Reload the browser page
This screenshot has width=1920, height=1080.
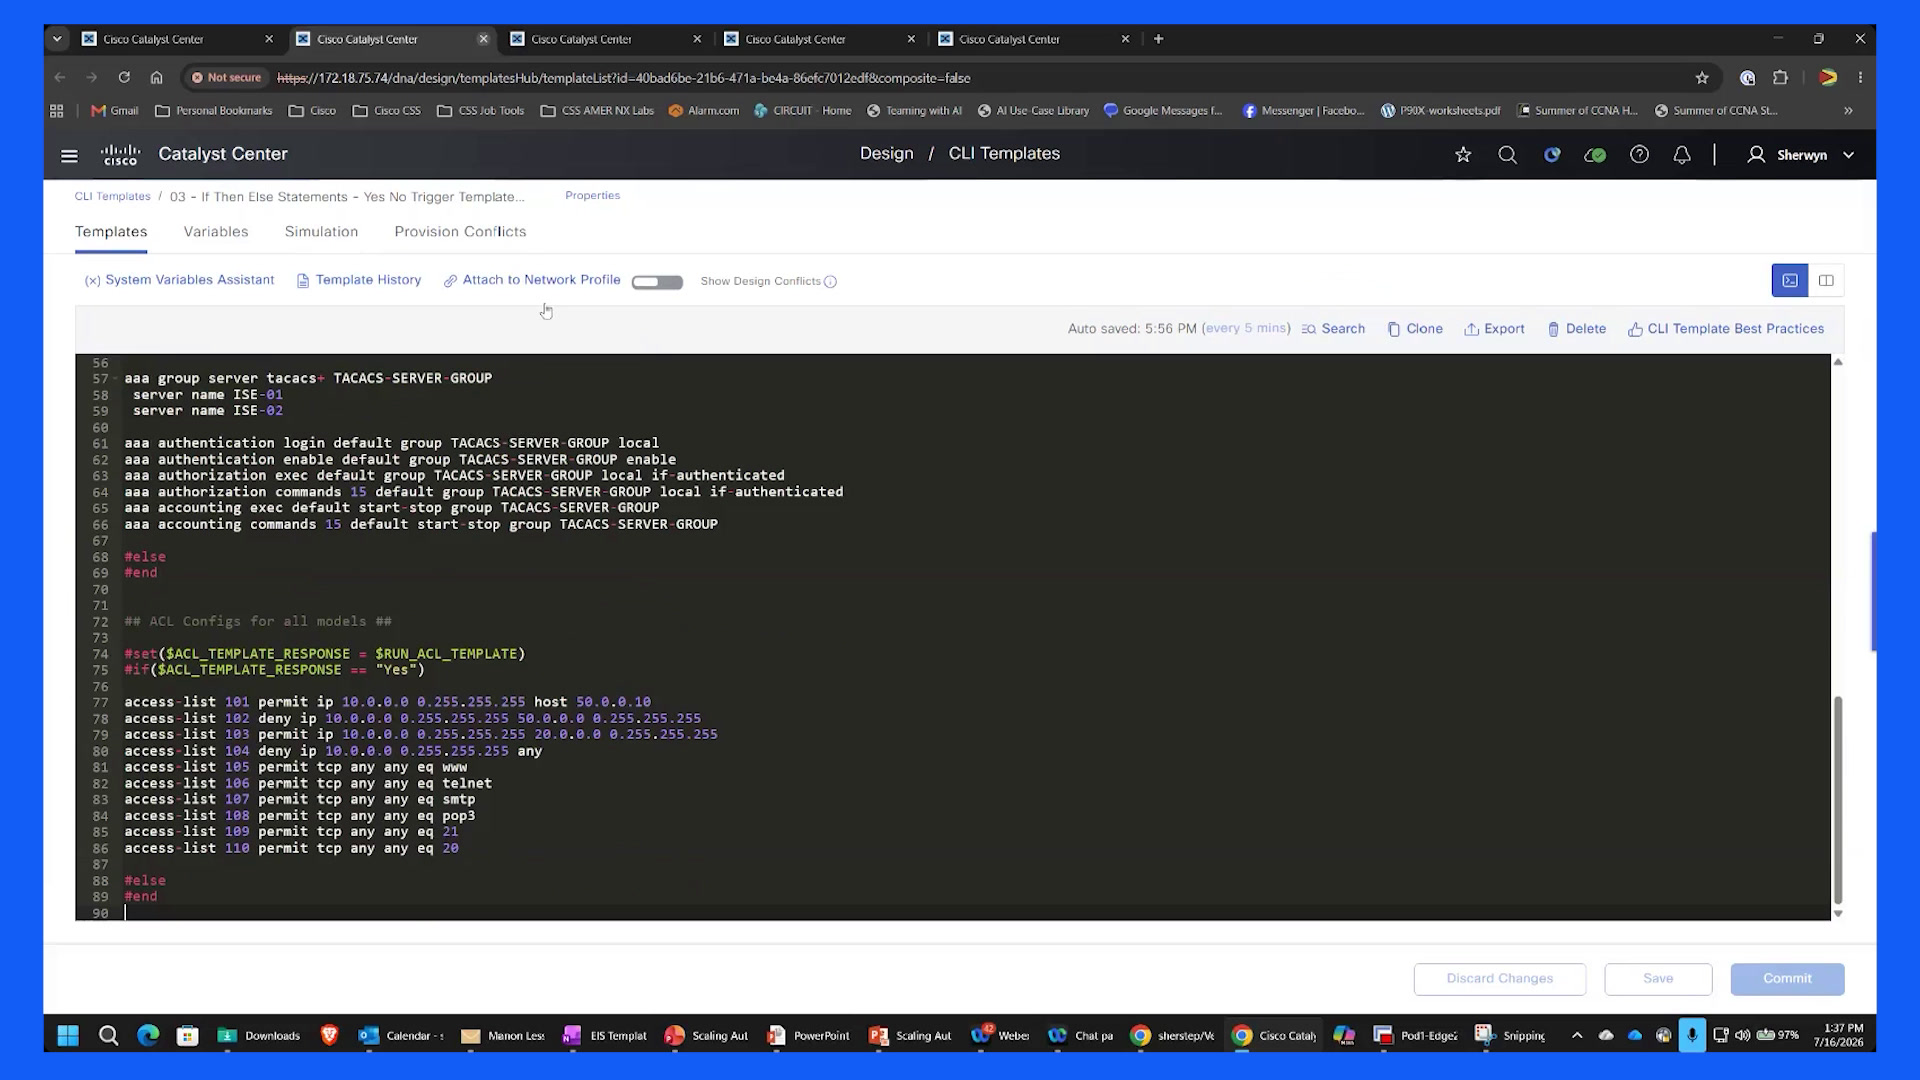click(x=124, y=77)
